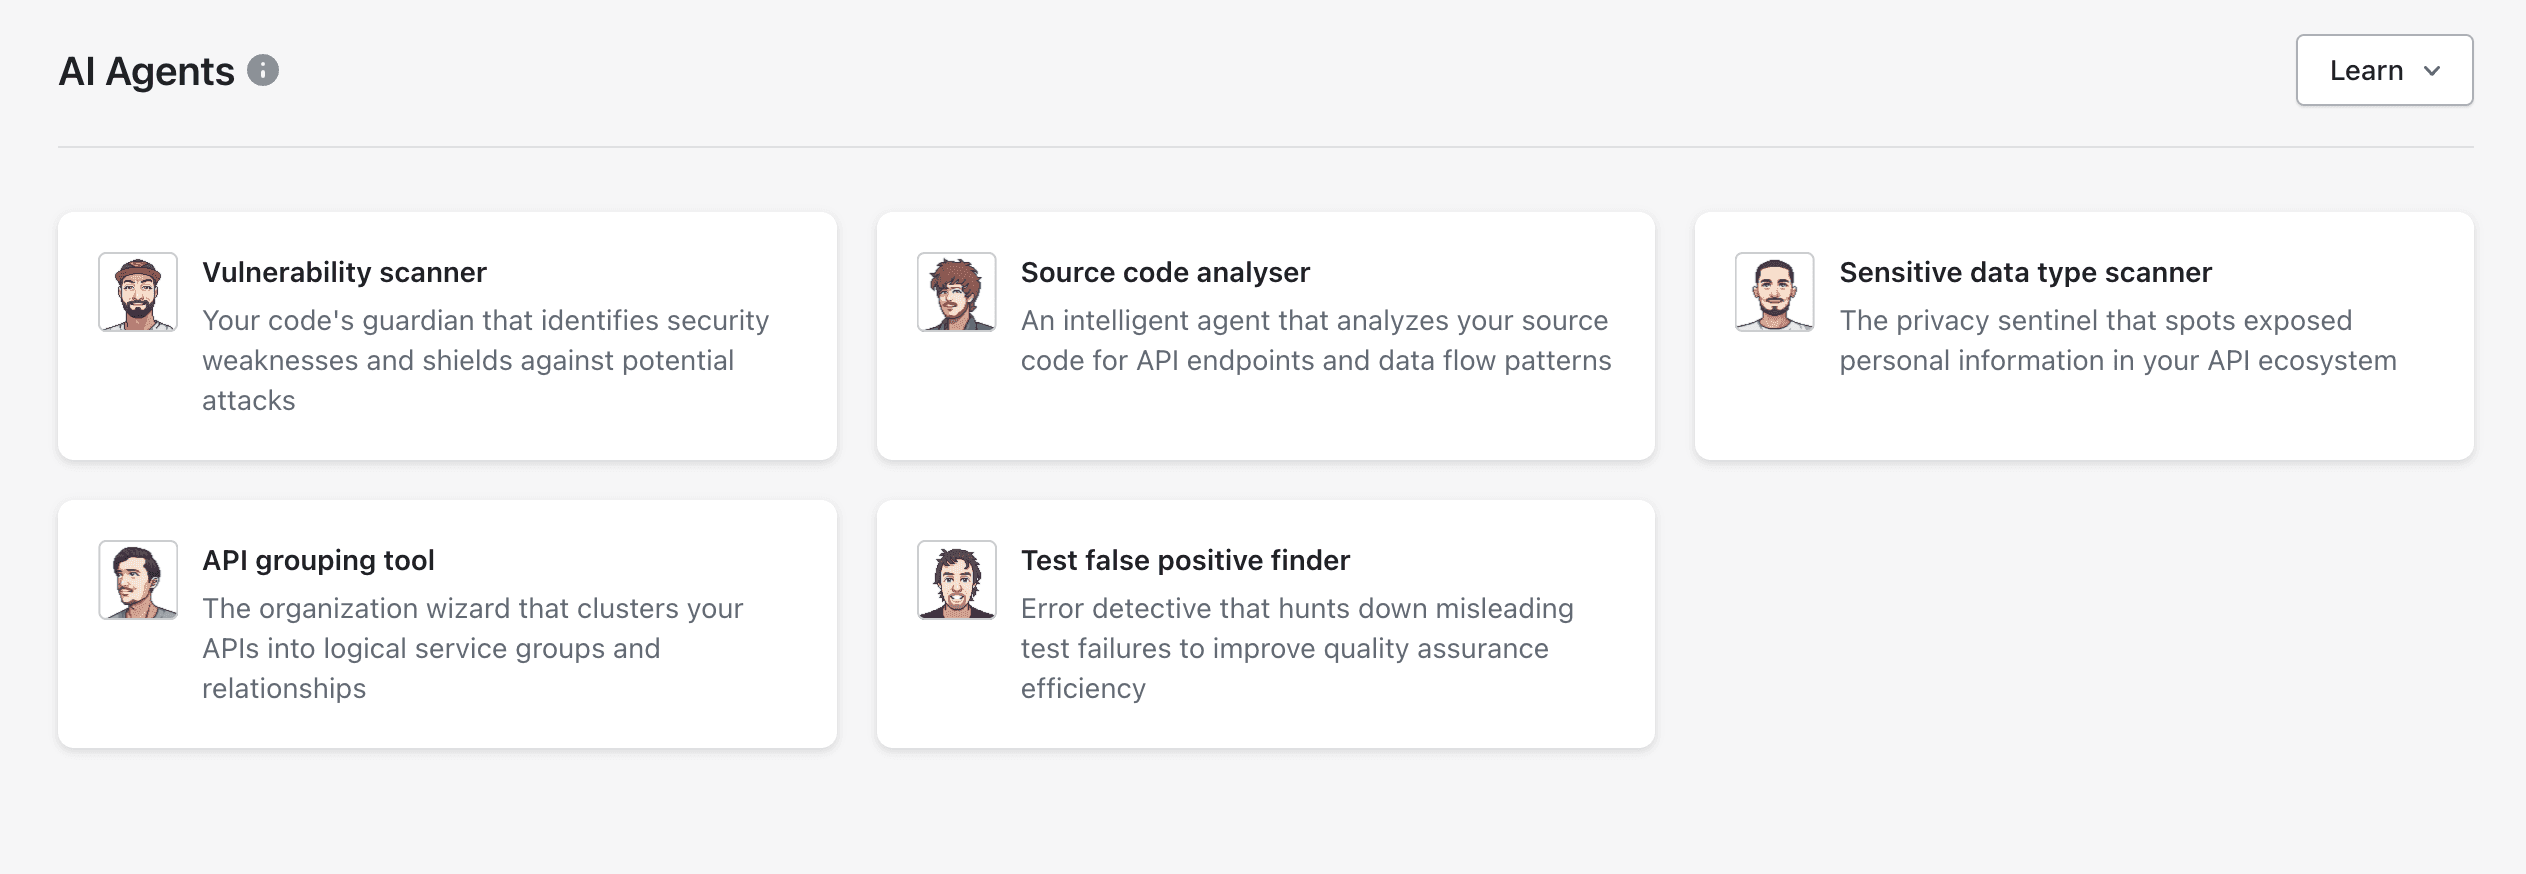
Task: Open the Source code analyser title
Action: [1165, 272]
